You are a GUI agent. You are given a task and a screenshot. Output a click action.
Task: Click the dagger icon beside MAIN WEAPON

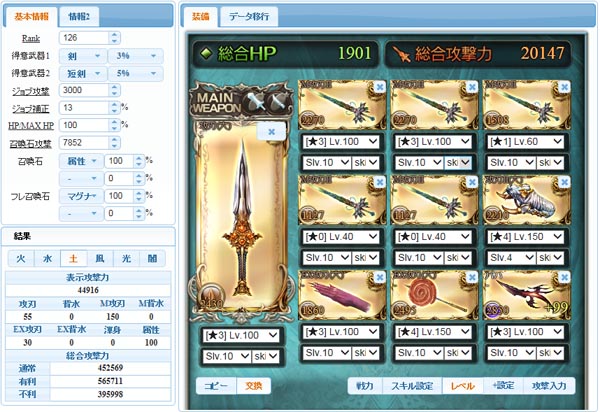pos(256,102)
